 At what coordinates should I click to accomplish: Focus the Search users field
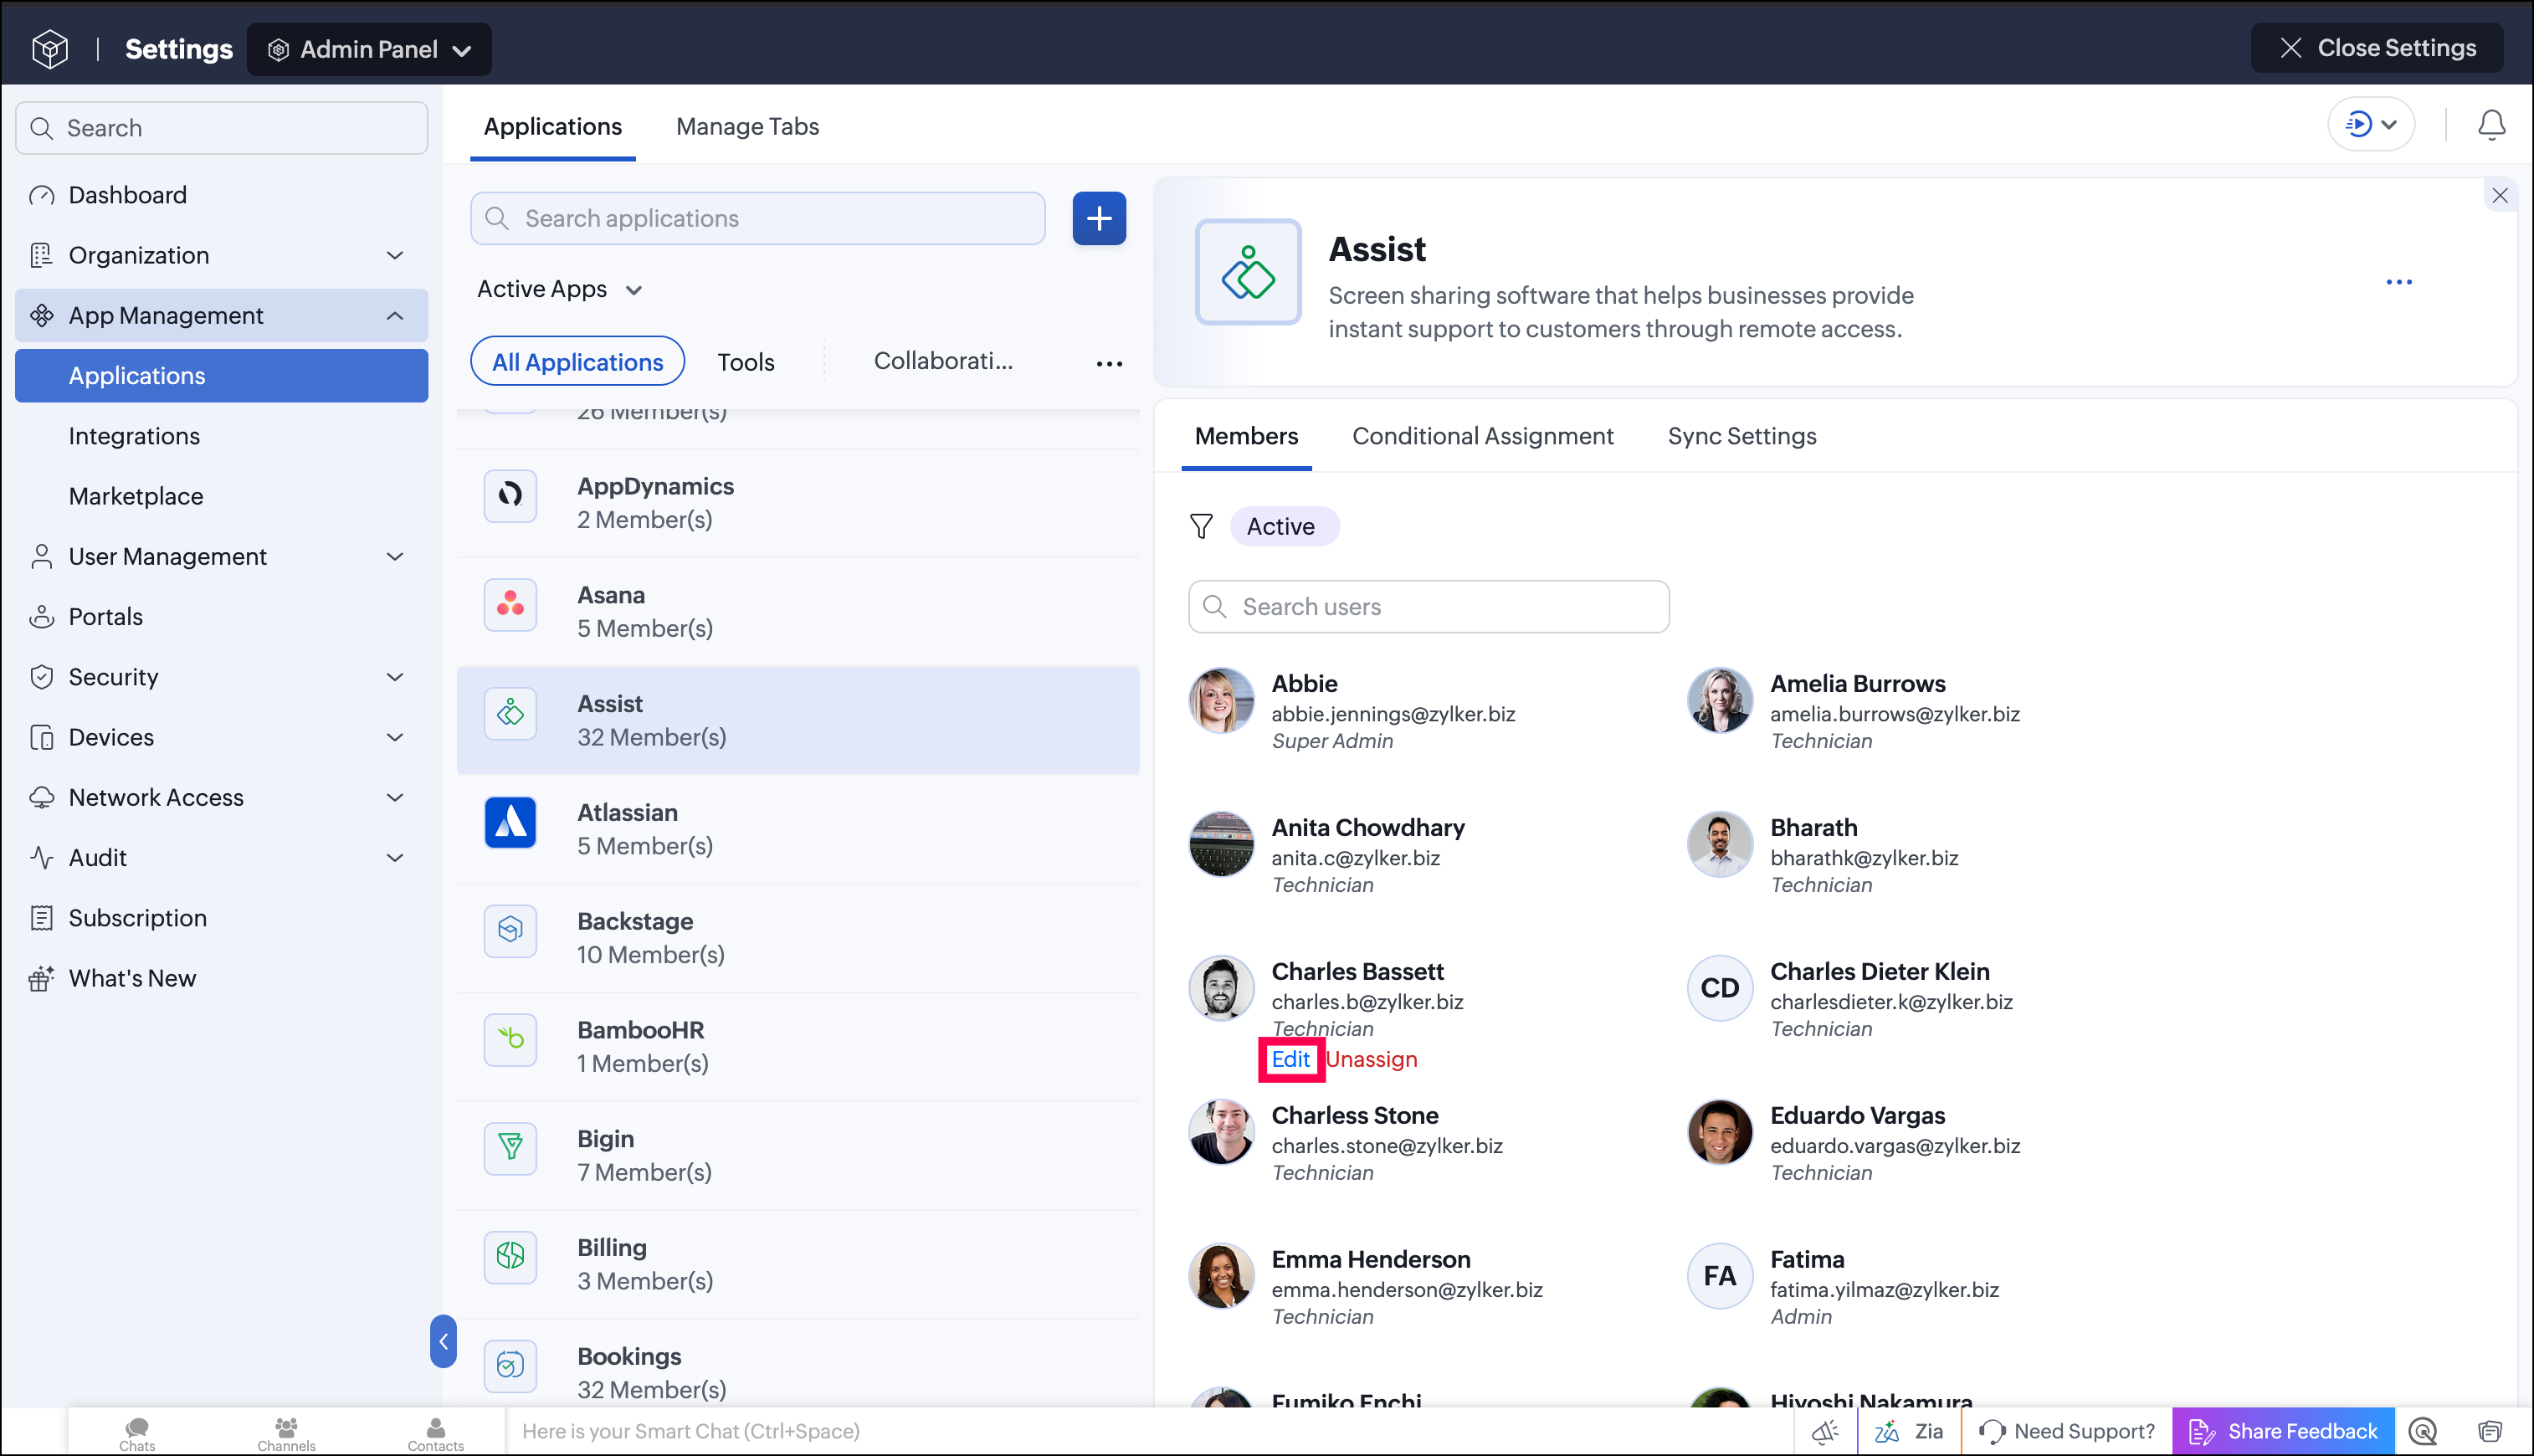1429,607
